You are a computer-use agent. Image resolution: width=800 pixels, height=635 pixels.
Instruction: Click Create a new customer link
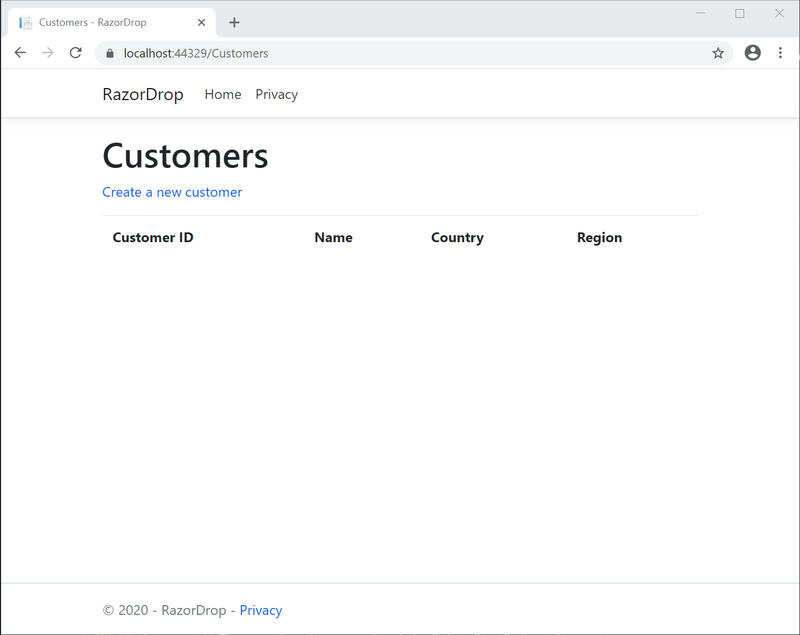pyautogui.click(x=172, y=192)
